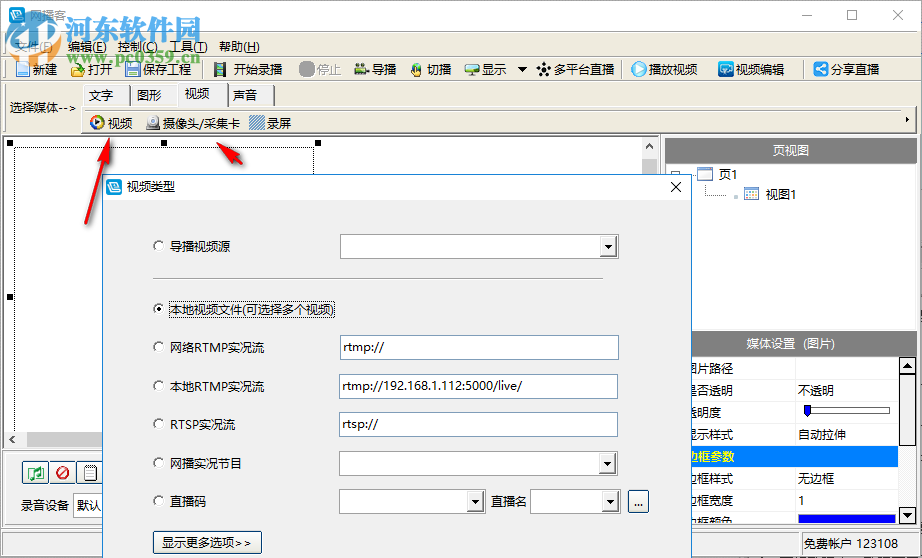Click media settings scrollbar down arrow
The height and width of the screenshot is (558, 922).
907,516
